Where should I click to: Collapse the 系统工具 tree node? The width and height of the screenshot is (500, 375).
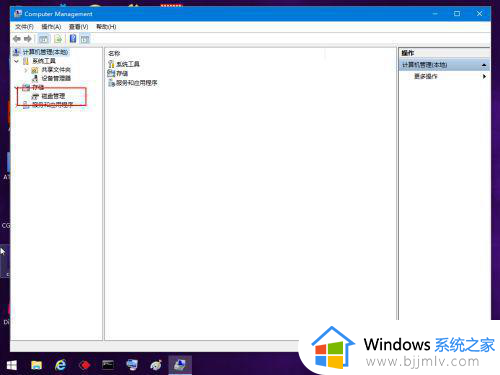tap(16, 61)
